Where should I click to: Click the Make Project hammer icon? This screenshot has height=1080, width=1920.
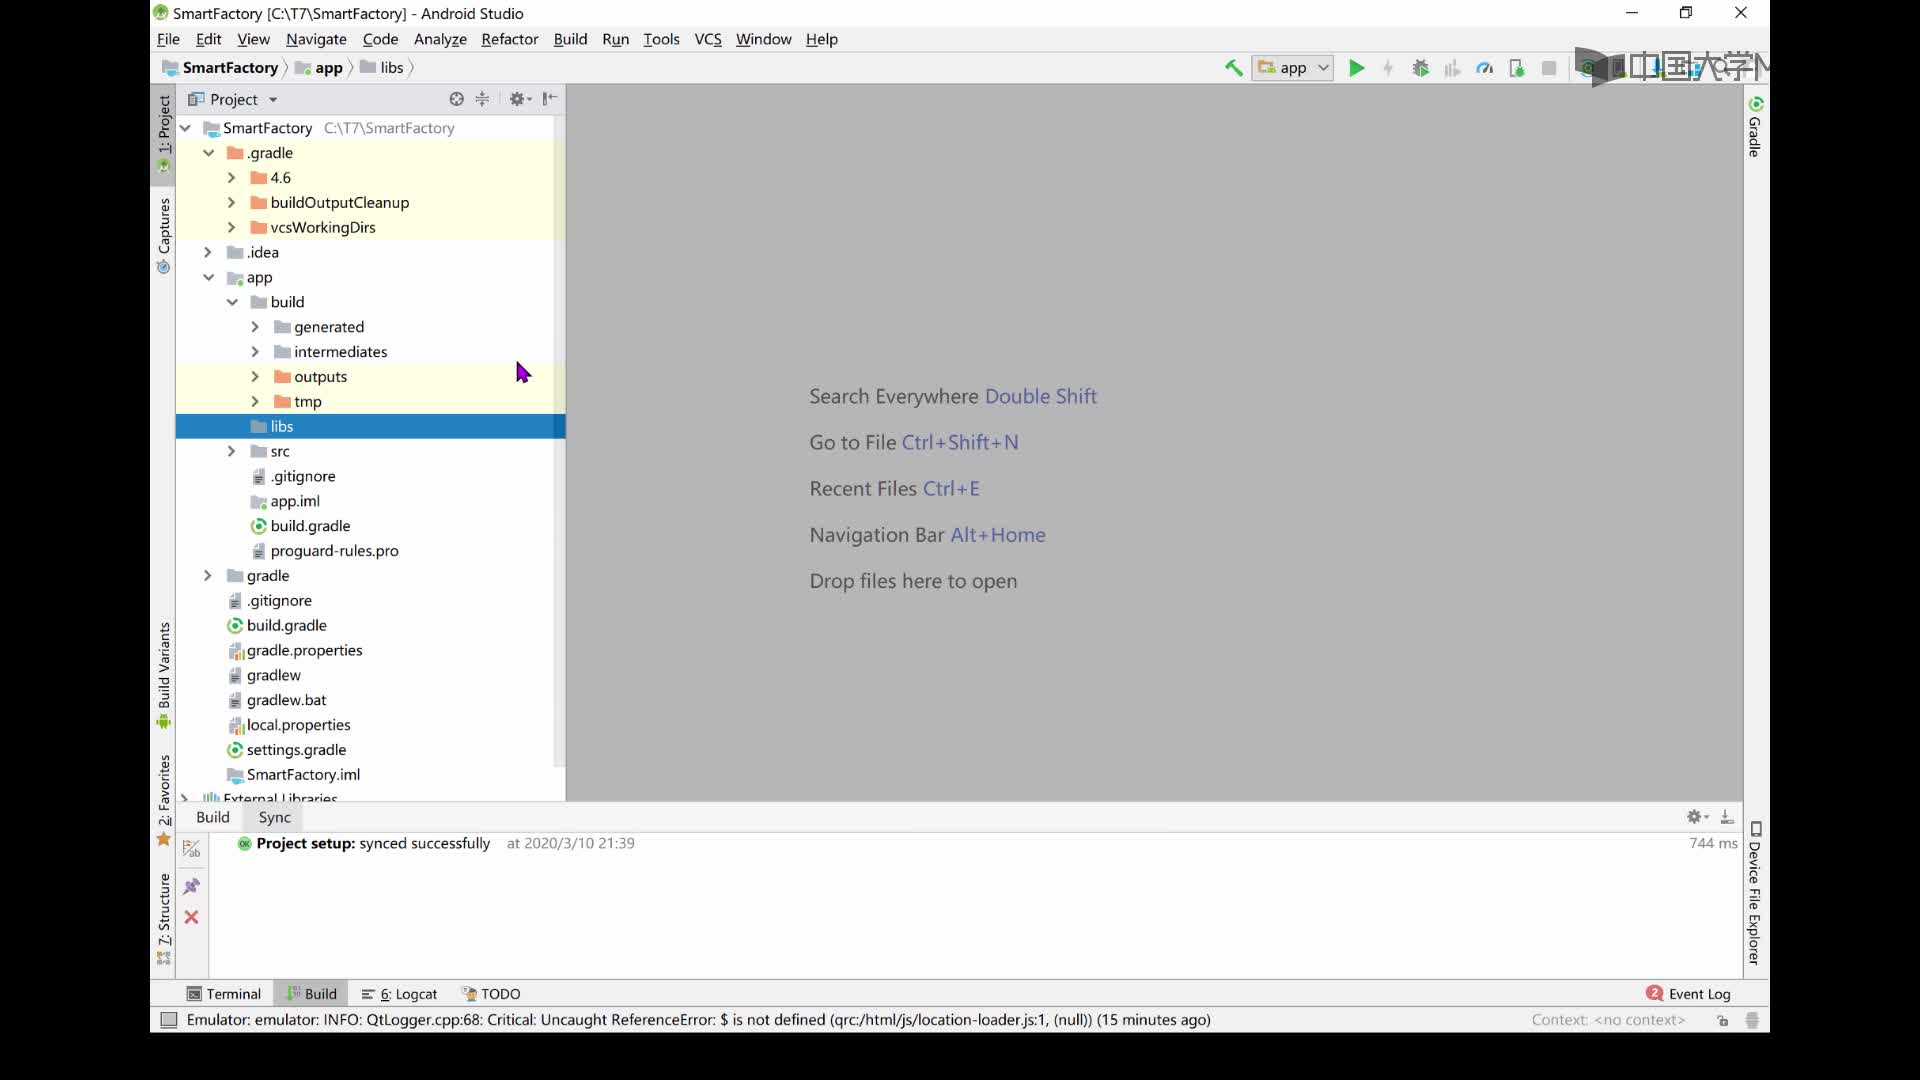tap(1234, 68)
